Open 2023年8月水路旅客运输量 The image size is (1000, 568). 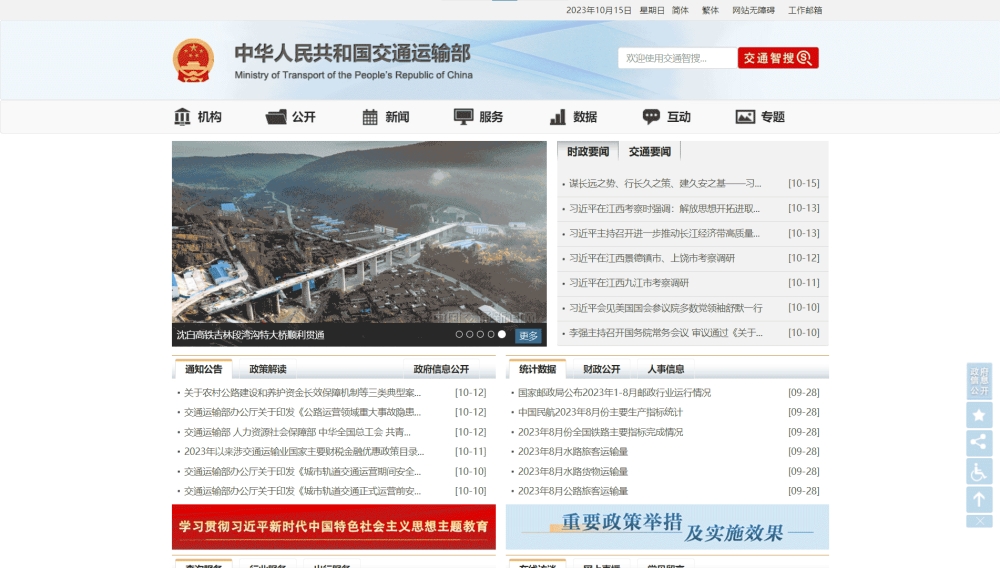(x=573, y=451)
